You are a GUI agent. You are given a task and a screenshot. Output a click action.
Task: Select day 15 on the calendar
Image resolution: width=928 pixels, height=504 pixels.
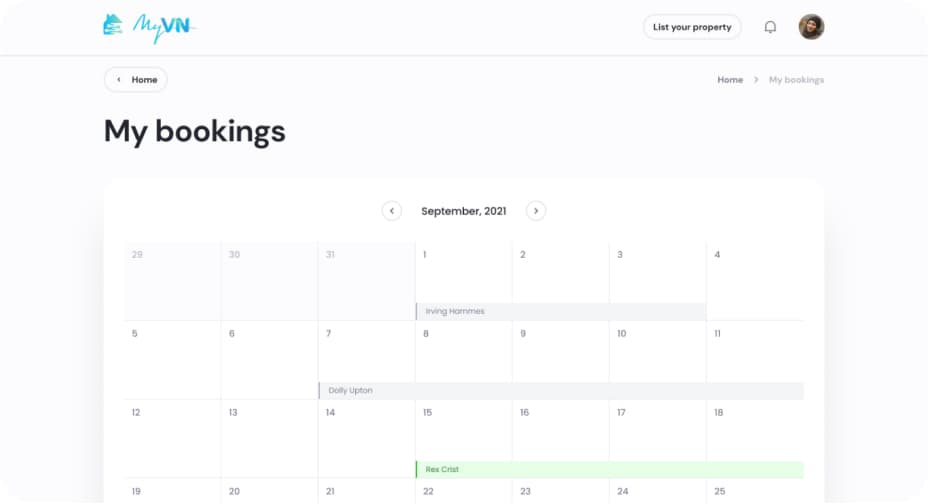(463, 439)
